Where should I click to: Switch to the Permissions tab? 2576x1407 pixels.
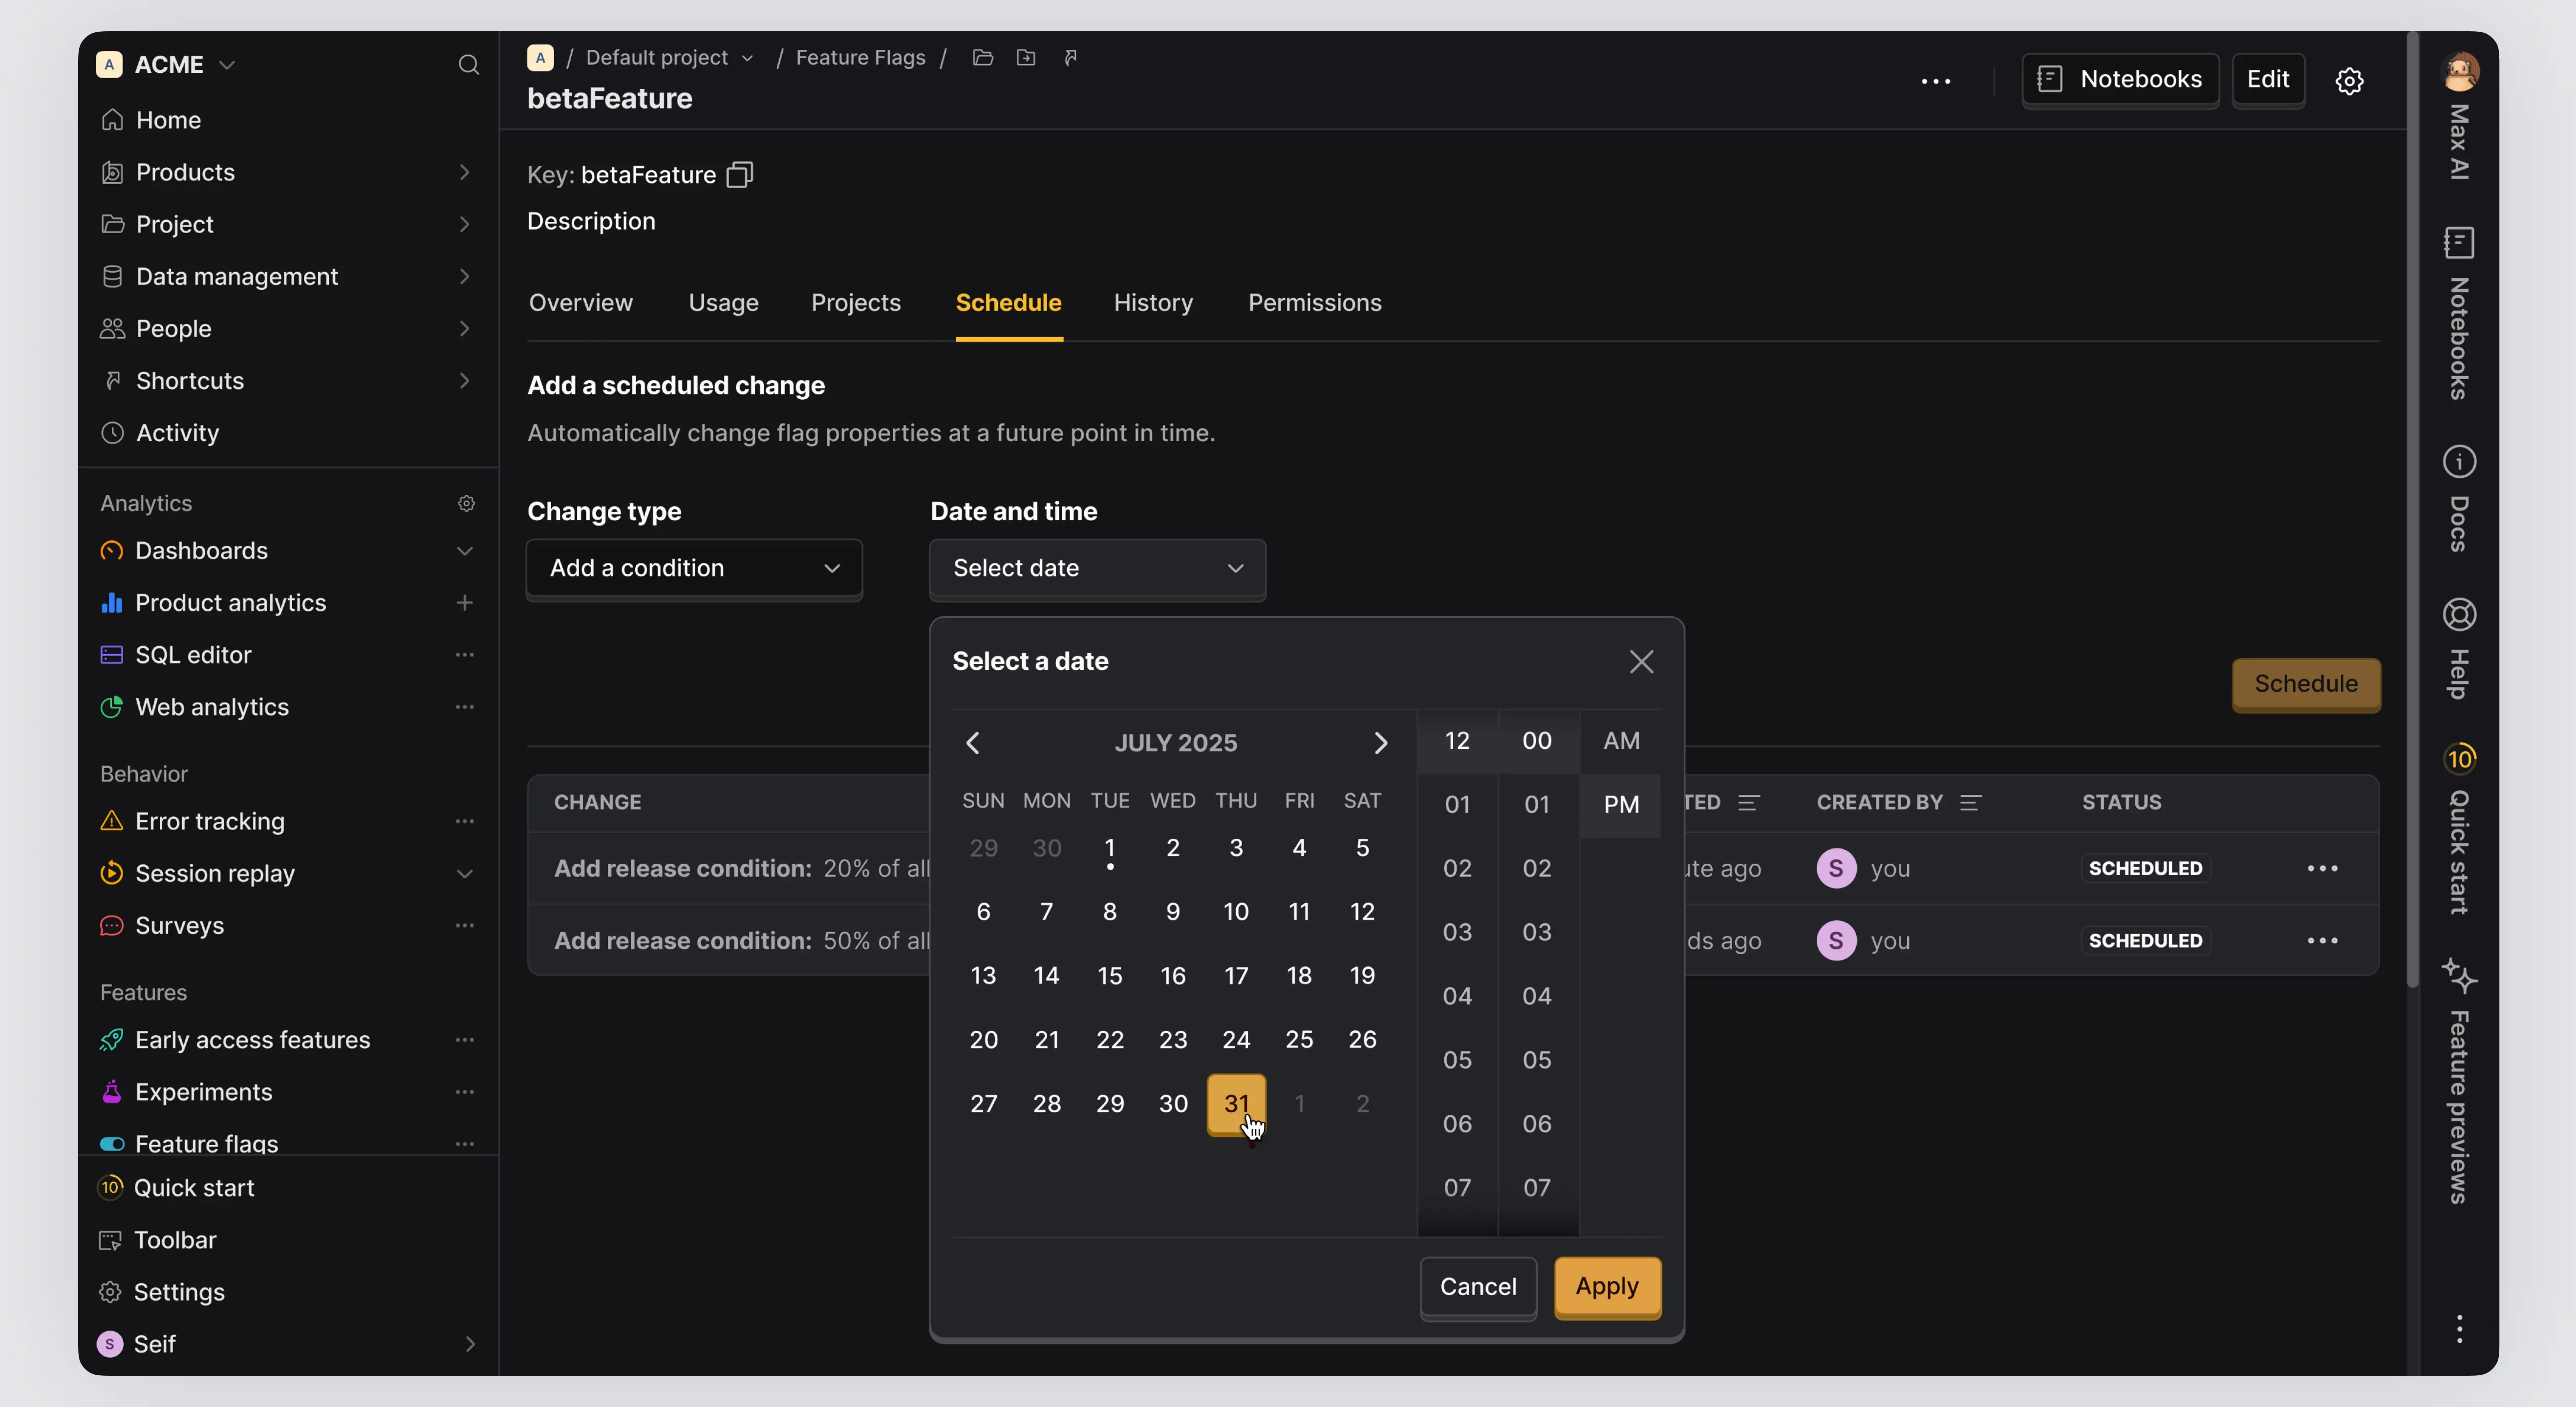[1314, 303]
